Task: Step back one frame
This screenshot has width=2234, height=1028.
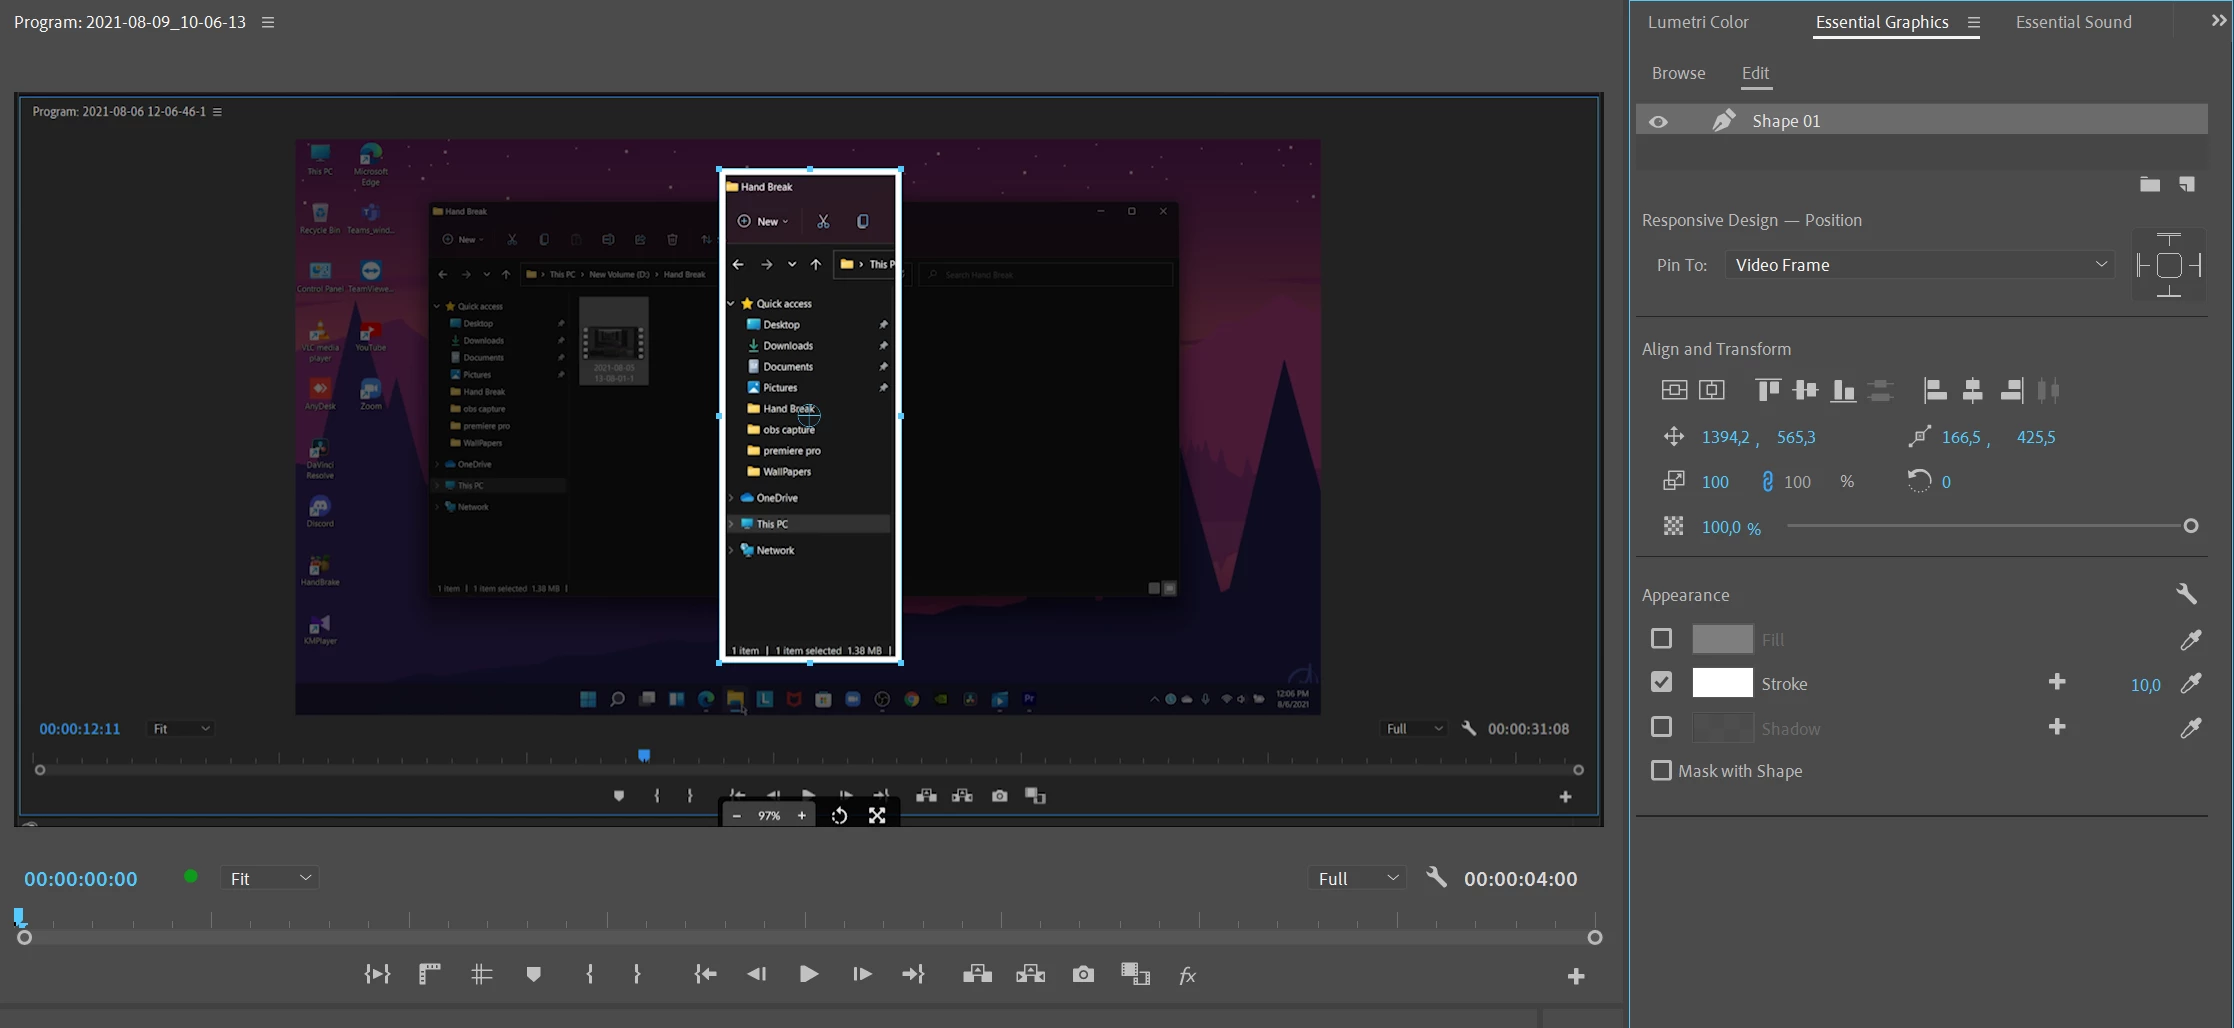Action: point(757,974)
